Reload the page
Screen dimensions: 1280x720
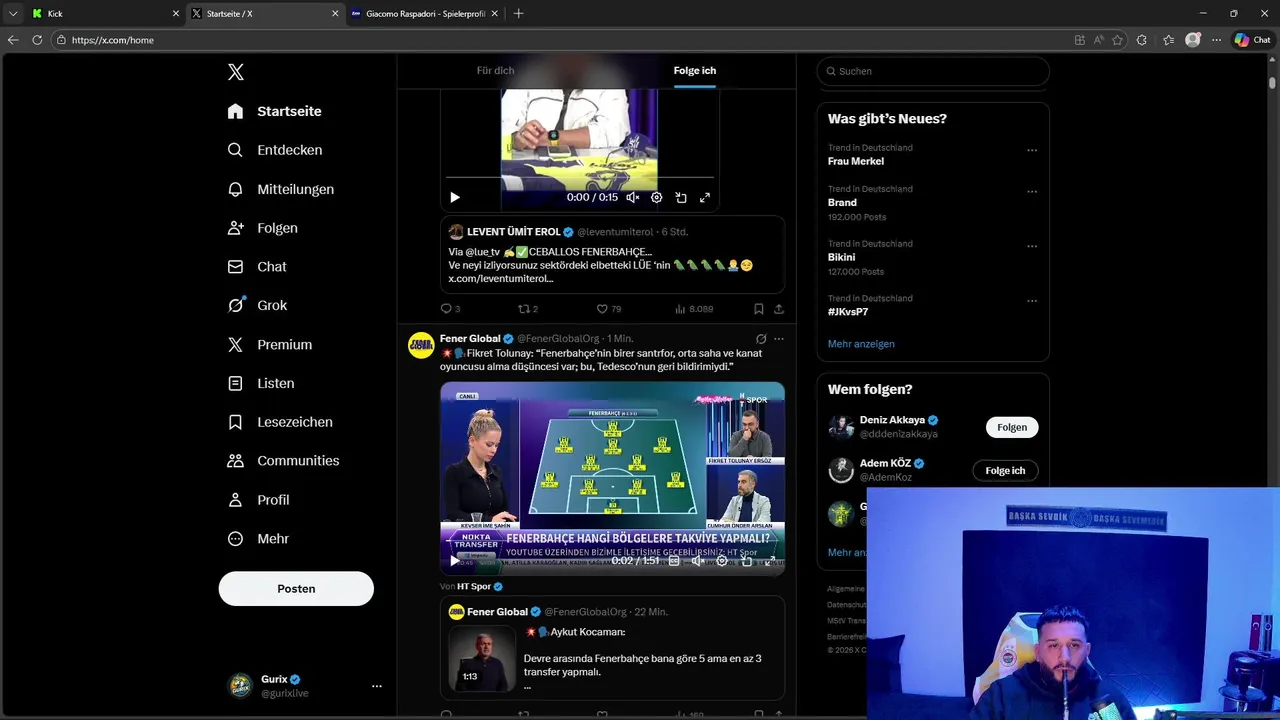tap(37, 40)
